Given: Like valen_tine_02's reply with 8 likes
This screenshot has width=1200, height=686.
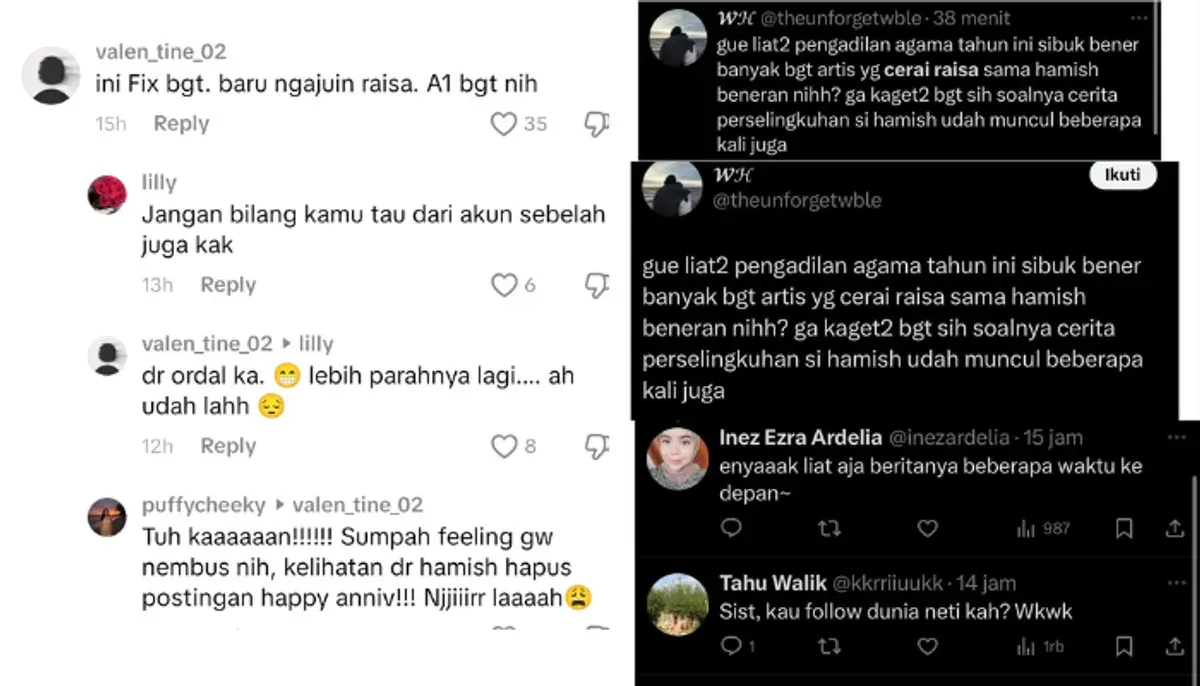Looking at the screenshot, I should 504,446.
